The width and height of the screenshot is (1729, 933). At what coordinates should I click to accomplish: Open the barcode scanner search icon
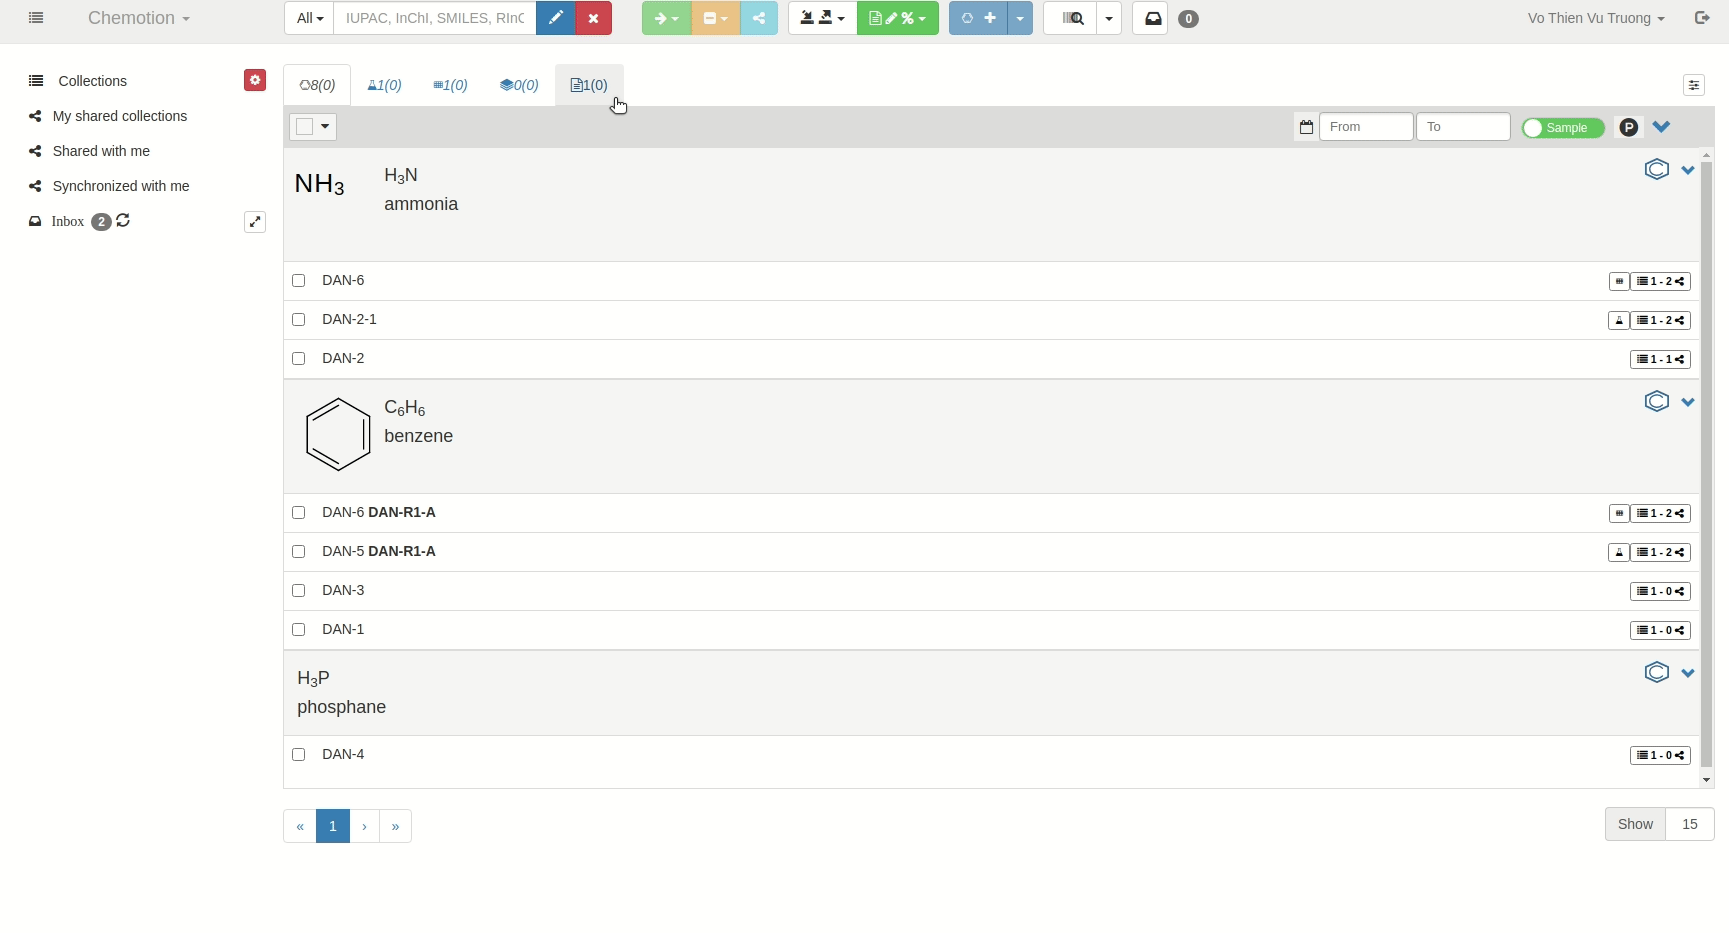[1071, 18]
